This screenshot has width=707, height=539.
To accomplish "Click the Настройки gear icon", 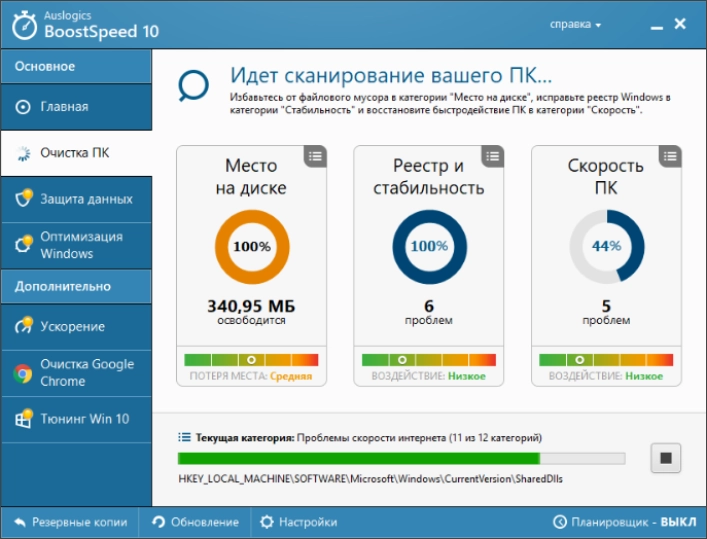I will coord(266,522).
